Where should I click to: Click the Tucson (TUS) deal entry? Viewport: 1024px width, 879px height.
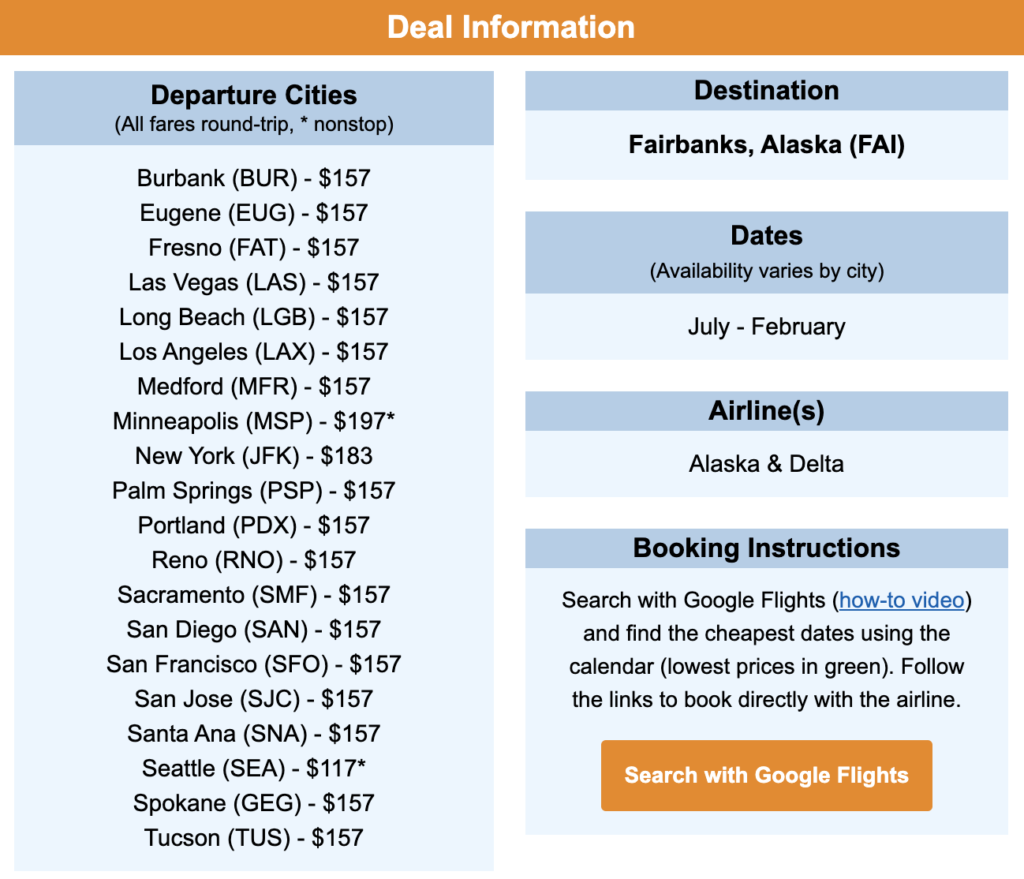click(253, 838)
